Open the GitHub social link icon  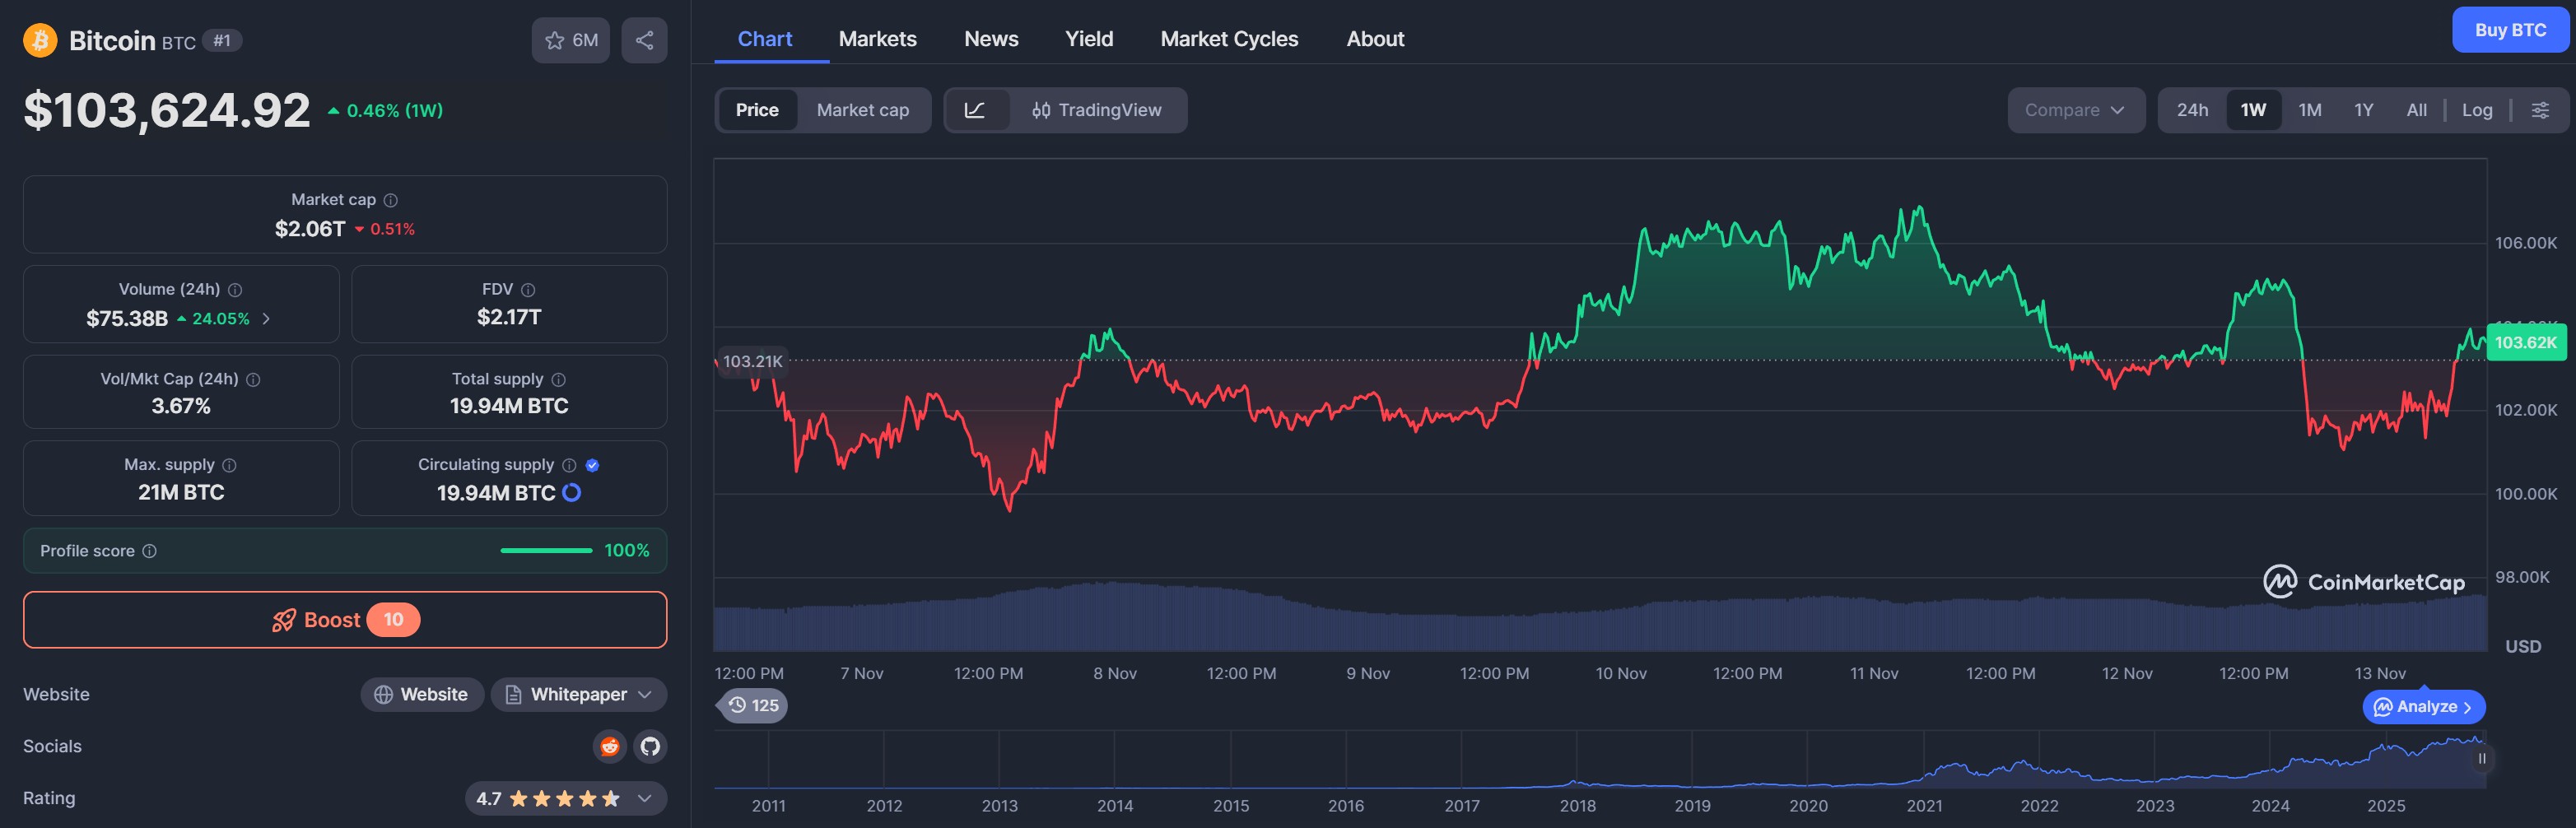tap(650, 746)
